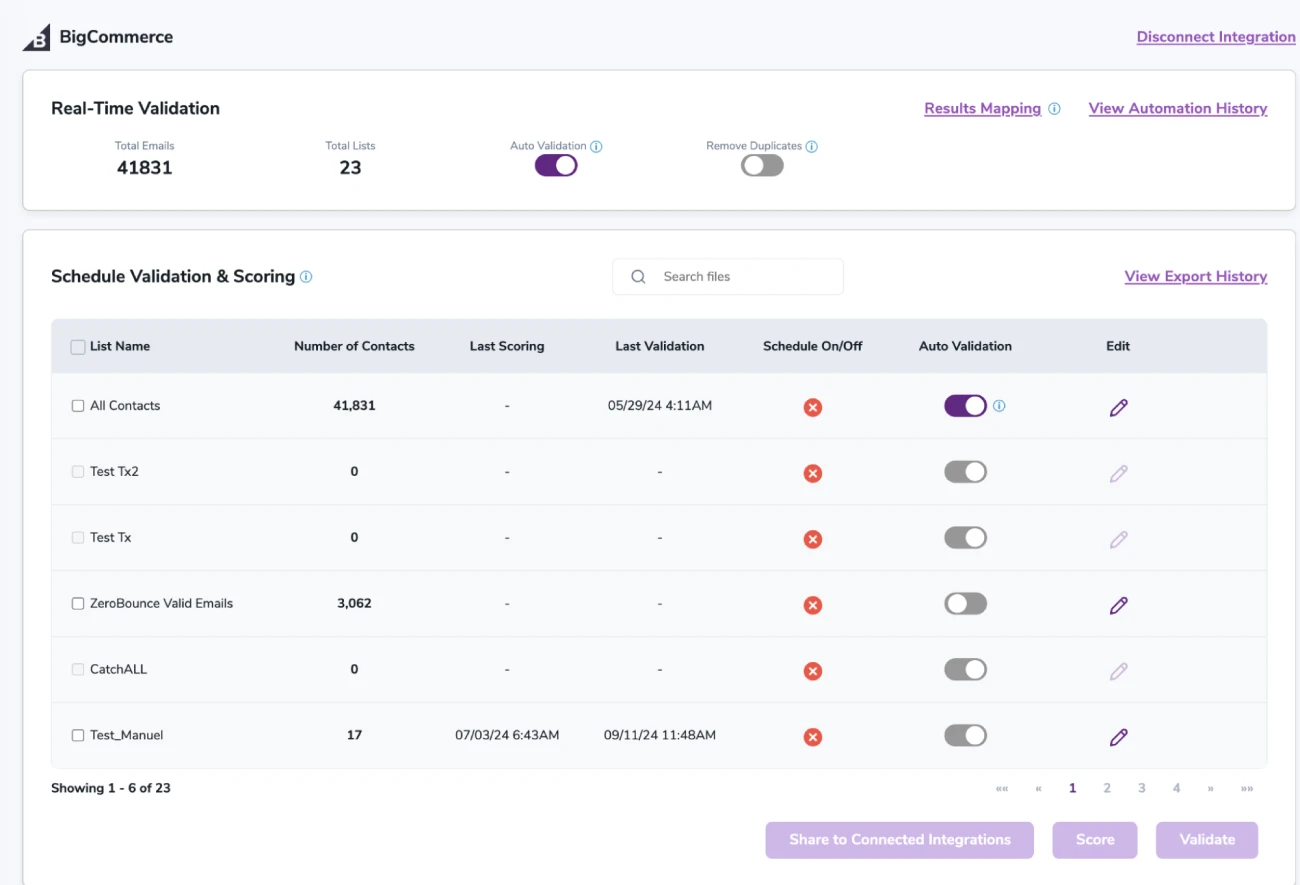Open View Export History
Viewport: 1300px width, 885px height.
pyautogui.click(x=1196, y=276)
